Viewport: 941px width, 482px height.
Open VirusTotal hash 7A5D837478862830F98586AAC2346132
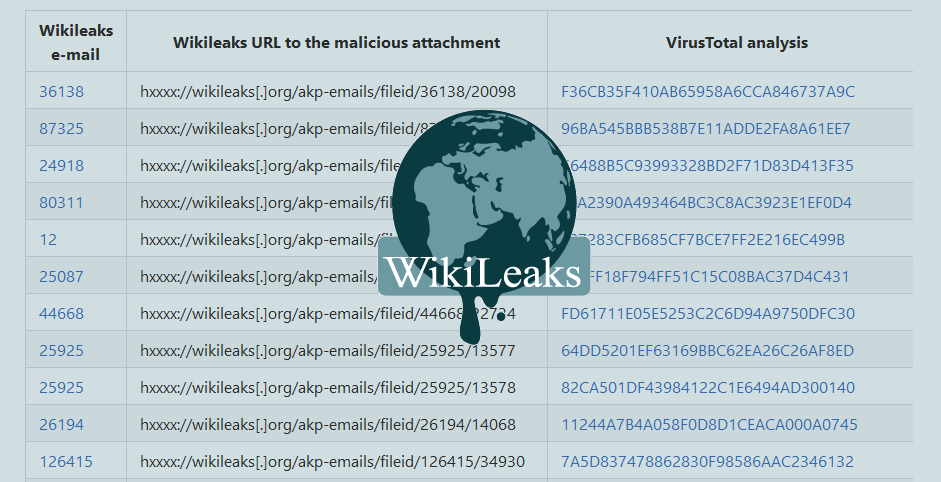coord(707,462)
